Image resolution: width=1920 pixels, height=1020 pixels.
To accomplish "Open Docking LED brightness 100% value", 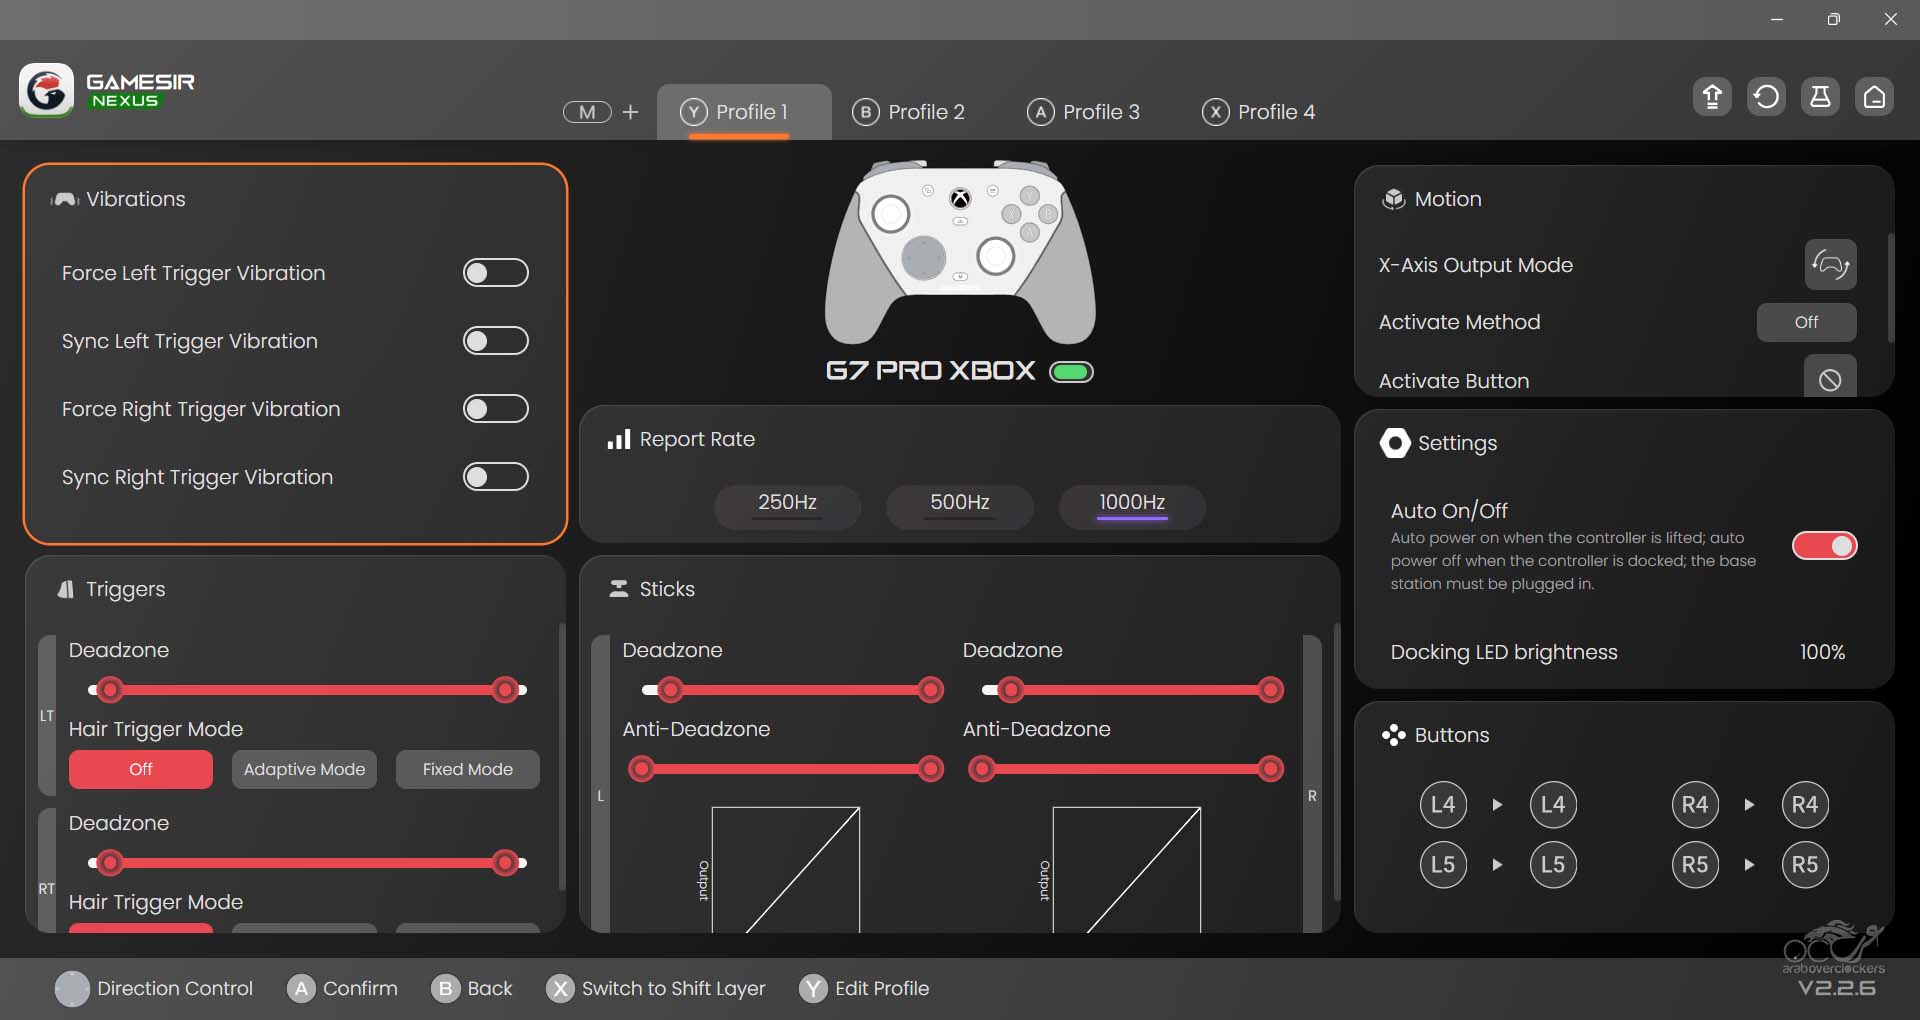I will [1822, 652].
